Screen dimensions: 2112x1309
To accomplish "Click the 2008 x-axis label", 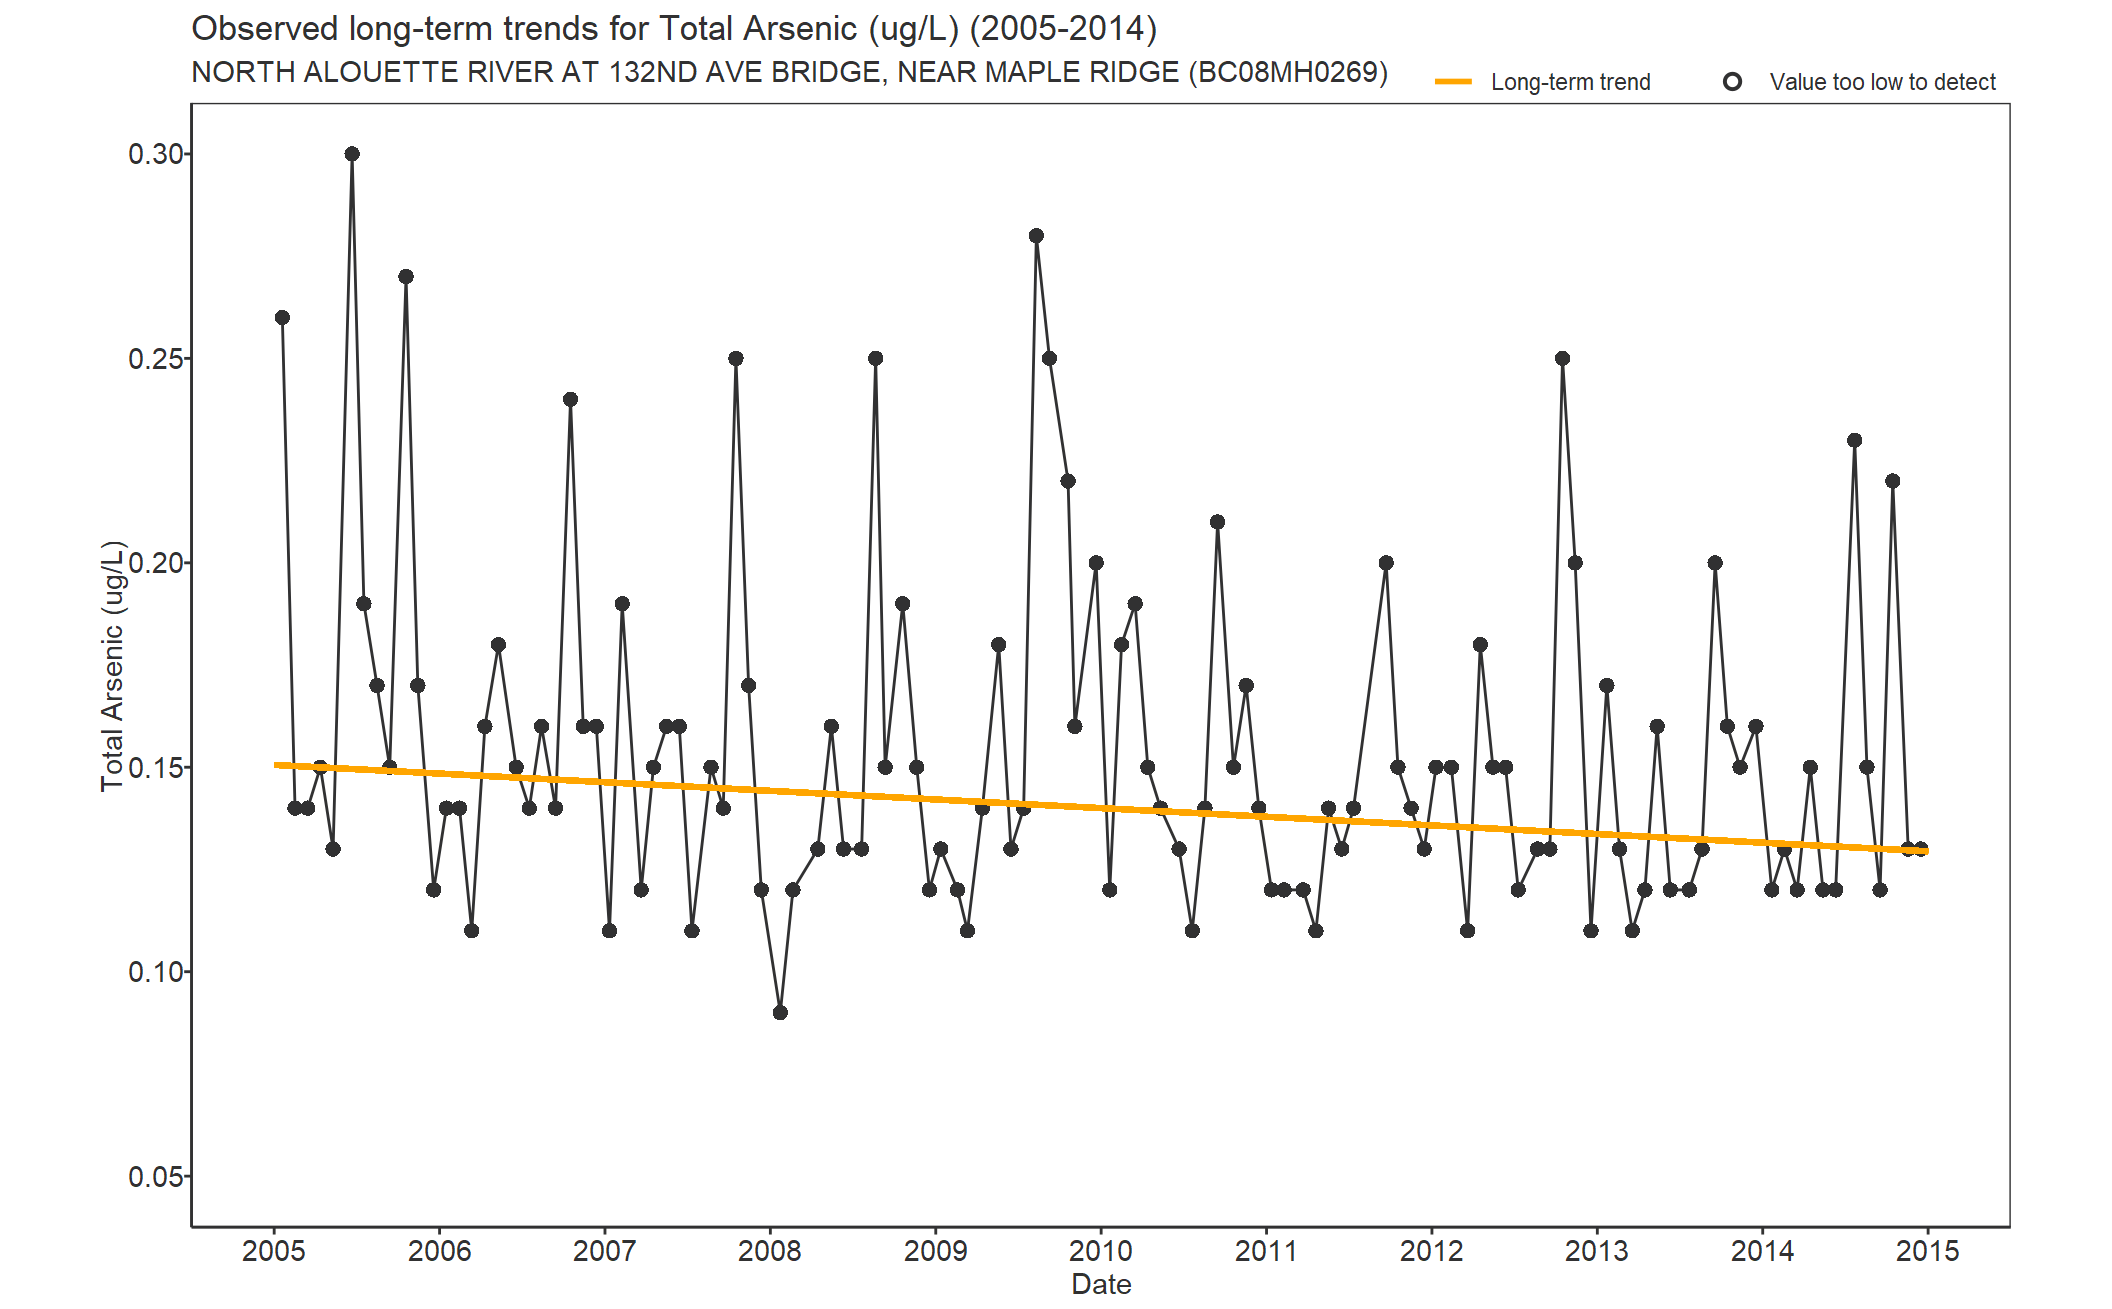I will (770, 1251).
